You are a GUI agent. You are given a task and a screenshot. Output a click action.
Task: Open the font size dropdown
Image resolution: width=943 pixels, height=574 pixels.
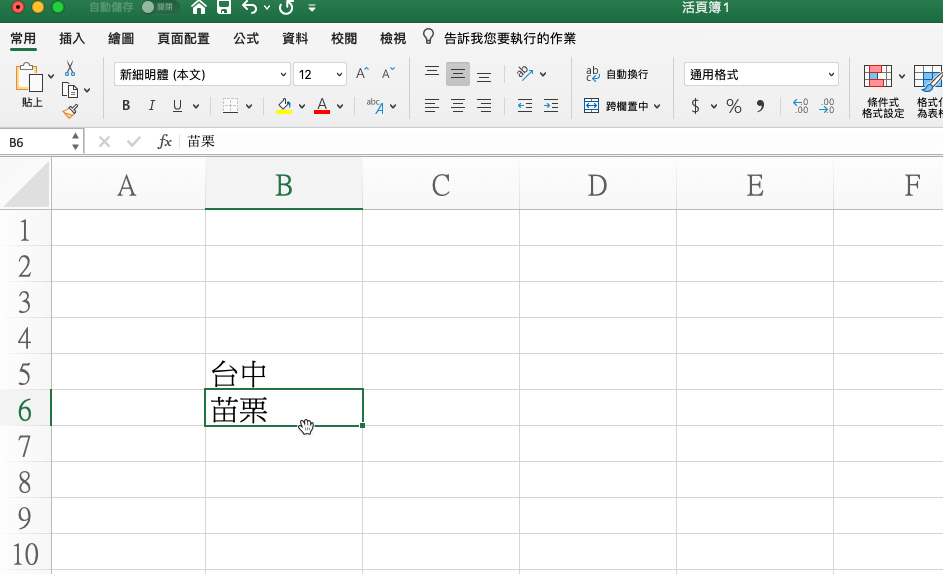[339, 75]
